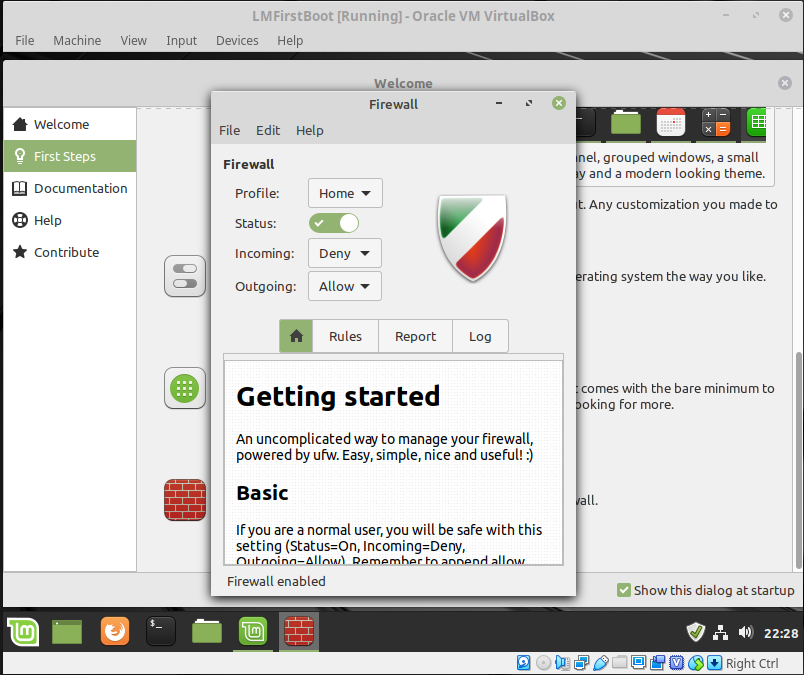The image size is (804, 675).
Task: Open the Linux Mint start menu
Action: tap(23, 631)
